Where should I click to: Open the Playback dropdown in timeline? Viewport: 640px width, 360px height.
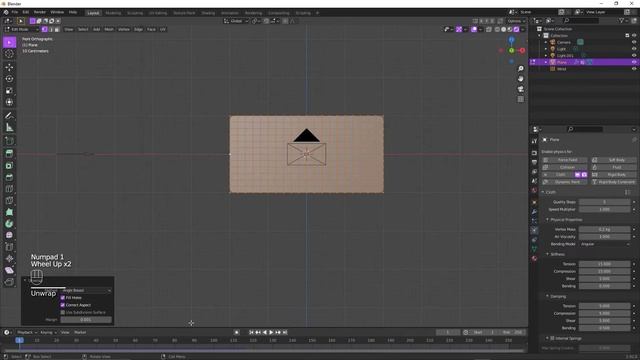click(x=27, y=332)
